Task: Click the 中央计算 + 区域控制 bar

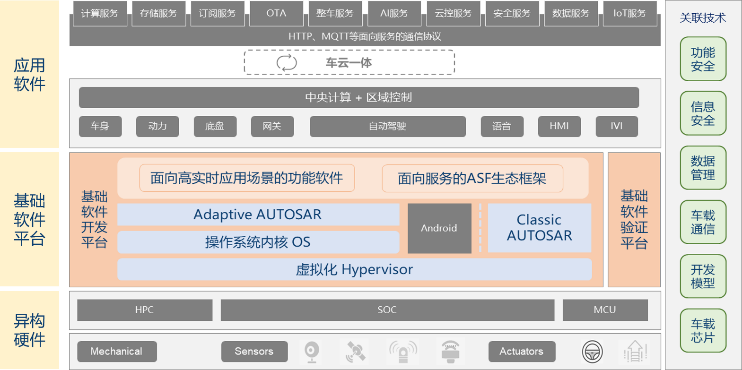Action: [x=359, y=97]
